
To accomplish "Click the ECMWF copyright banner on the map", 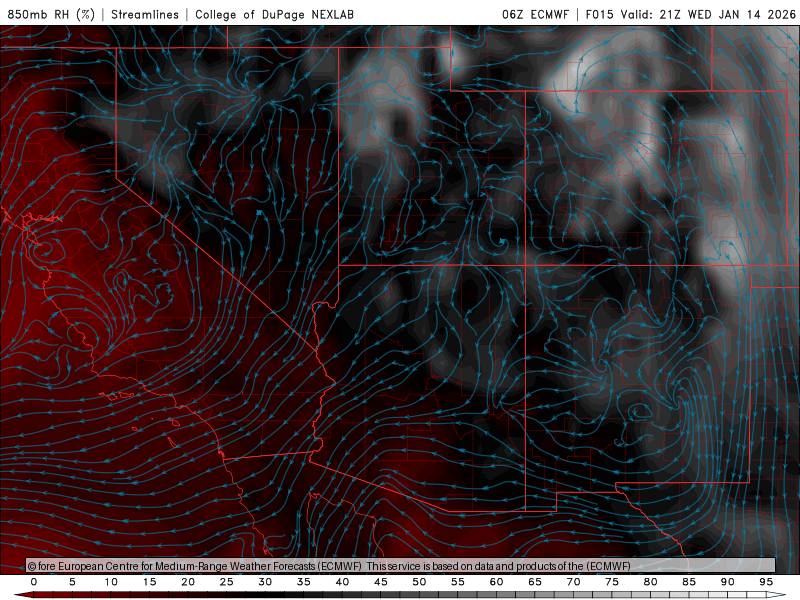I will [401, 565].
